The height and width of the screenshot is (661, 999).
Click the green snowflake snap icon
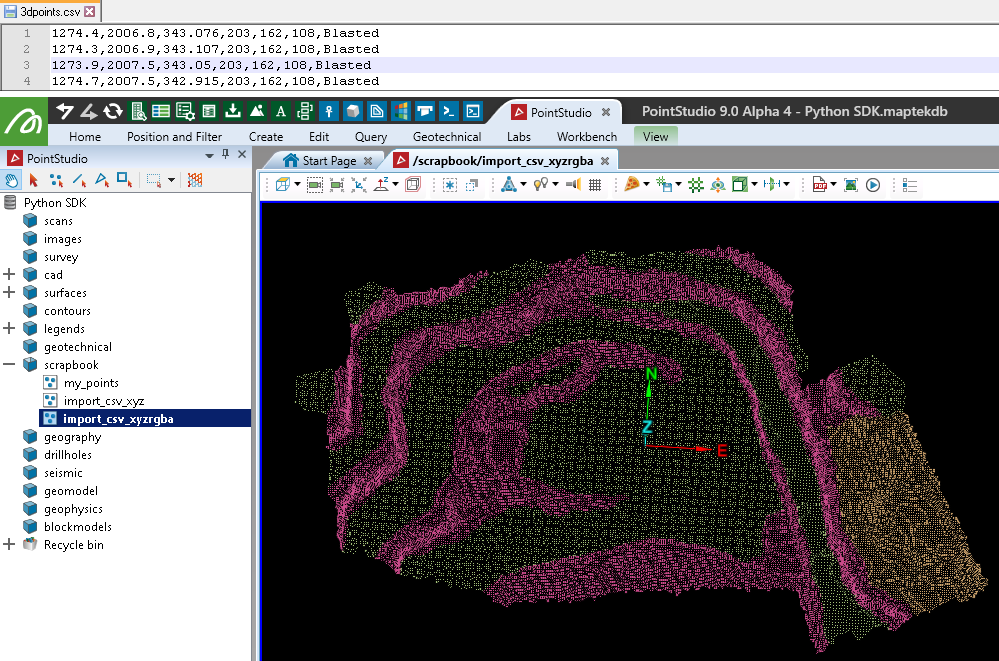(696, 185)
